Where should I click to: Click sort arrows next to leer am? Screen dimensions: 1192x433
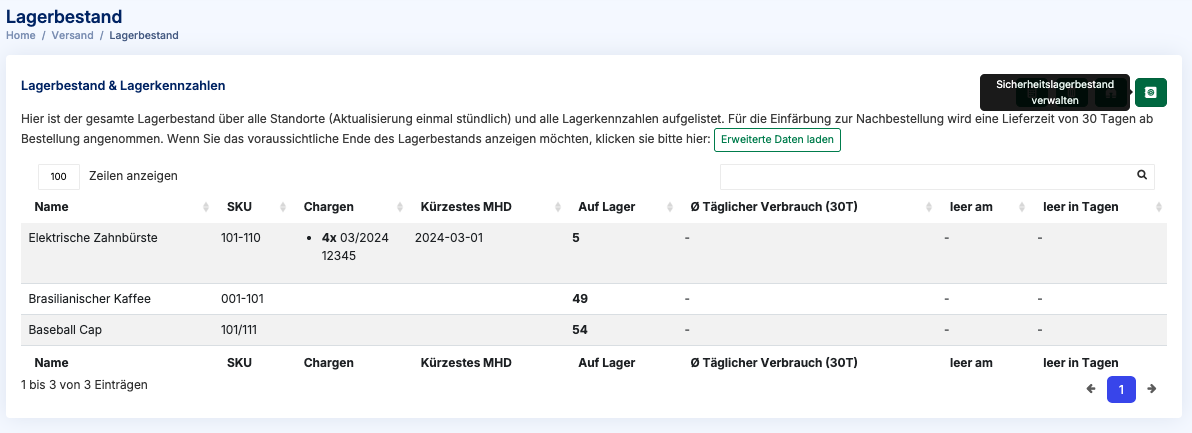point(1022,207)
